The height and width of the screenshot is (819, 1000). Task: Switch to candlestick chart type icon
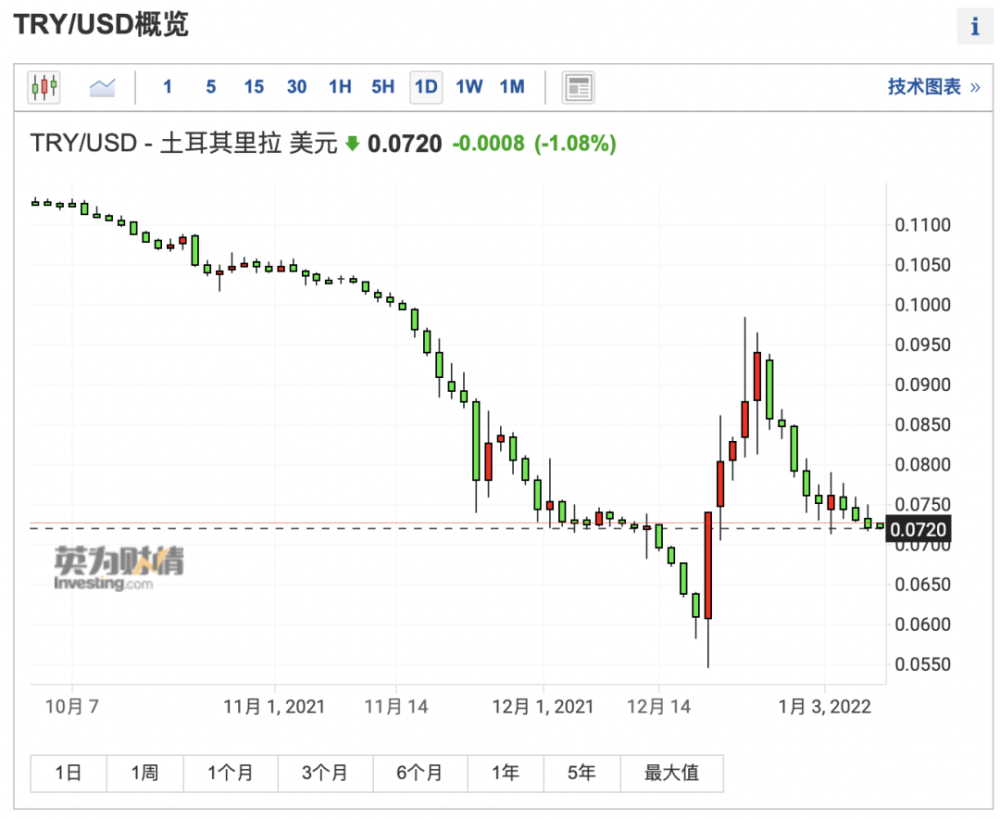click(44, 87)
